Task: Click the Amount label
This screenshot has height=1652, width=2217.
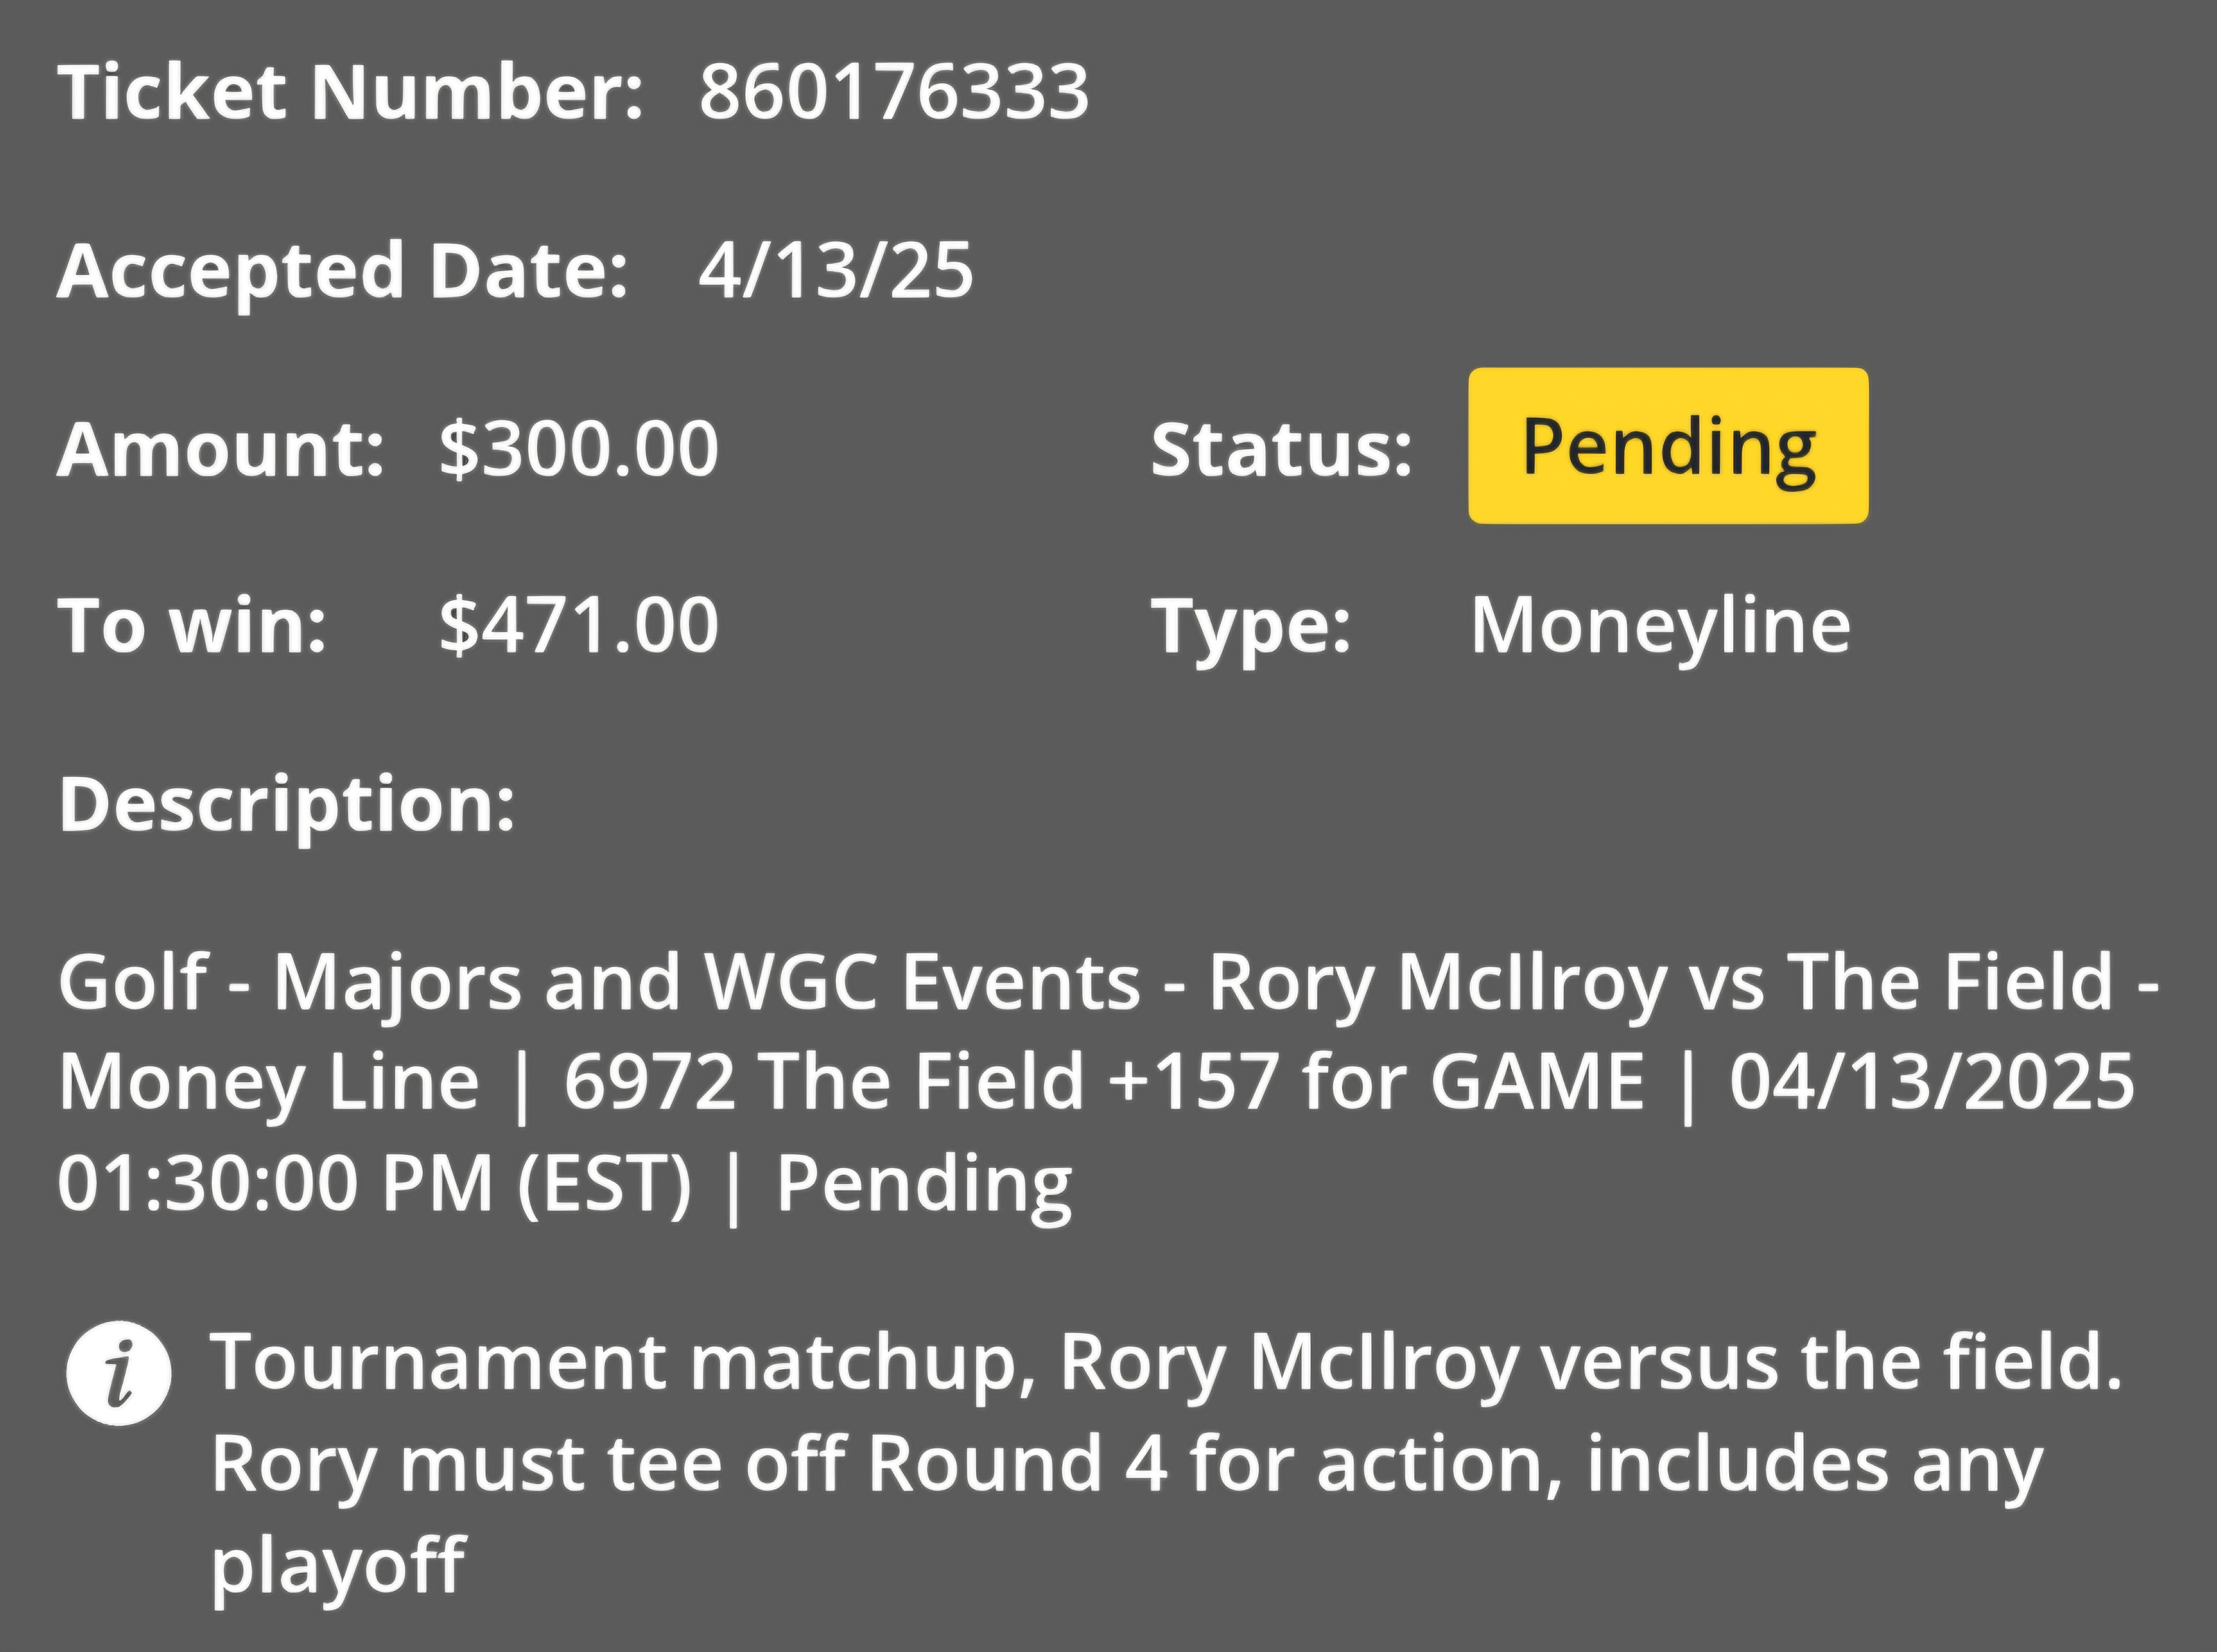Action: tap(221, 448)
